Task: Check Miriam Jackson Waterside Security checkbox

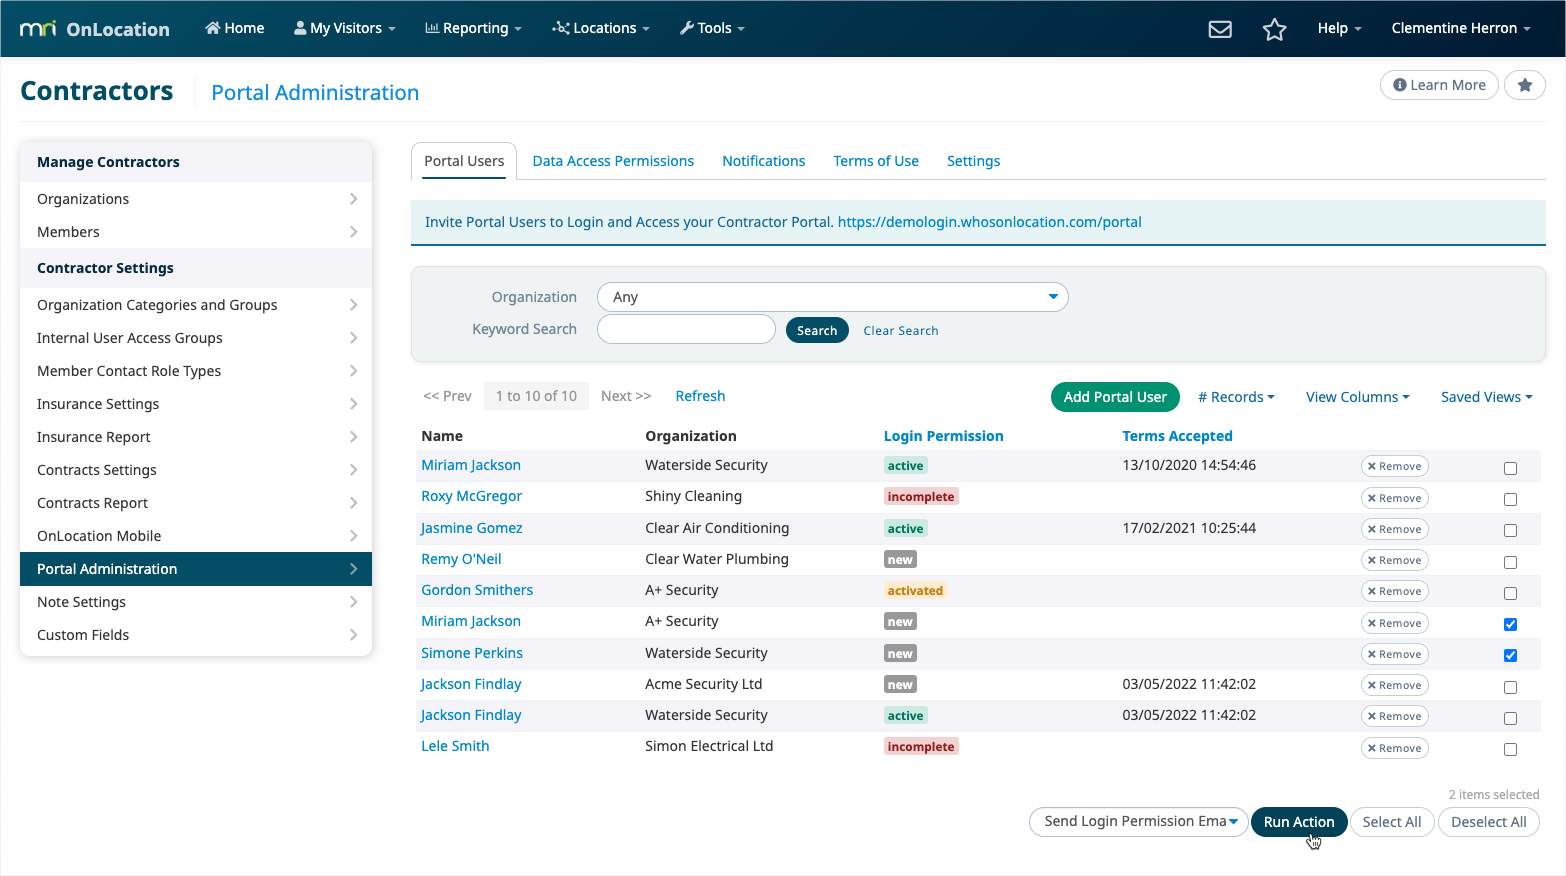Action: (x=1510, y=468)
